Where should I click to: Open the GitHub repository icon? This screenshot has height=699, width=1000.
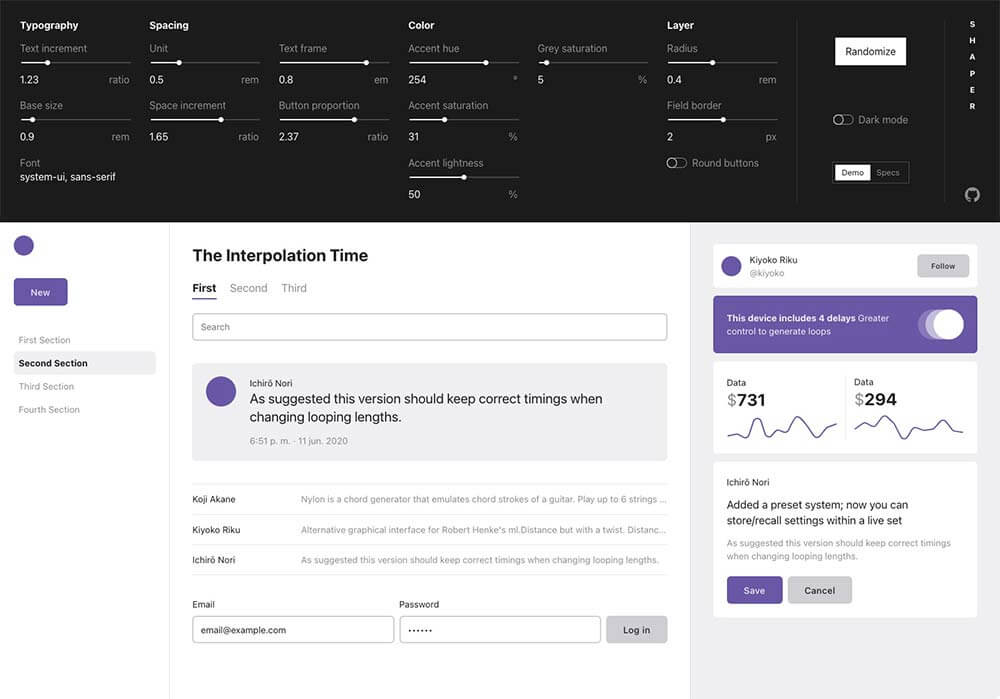972,195
